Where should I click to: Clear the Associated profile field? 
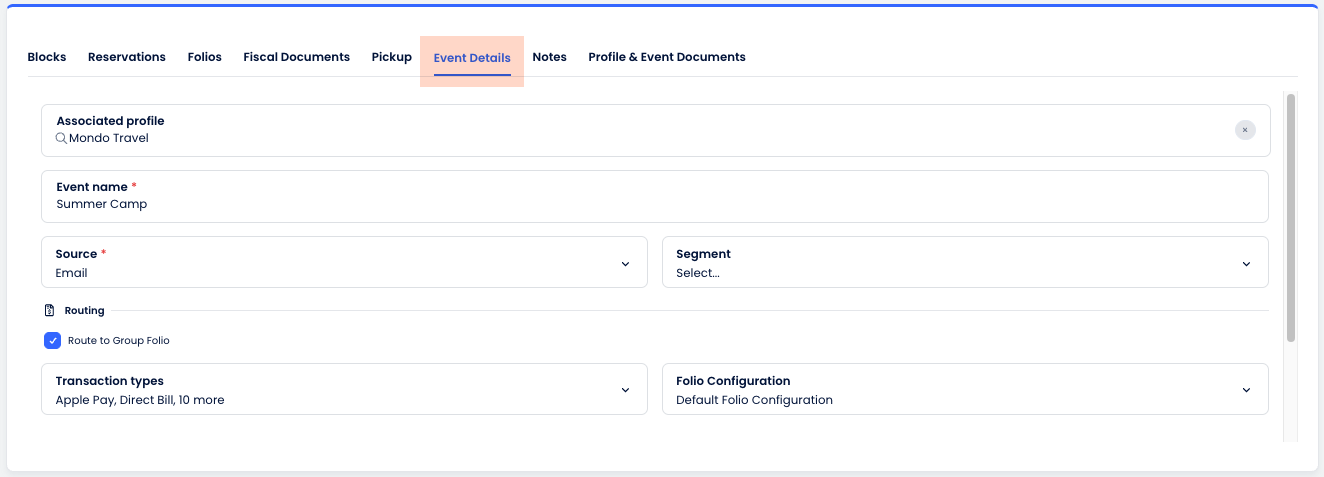(x=1245, y=130)
